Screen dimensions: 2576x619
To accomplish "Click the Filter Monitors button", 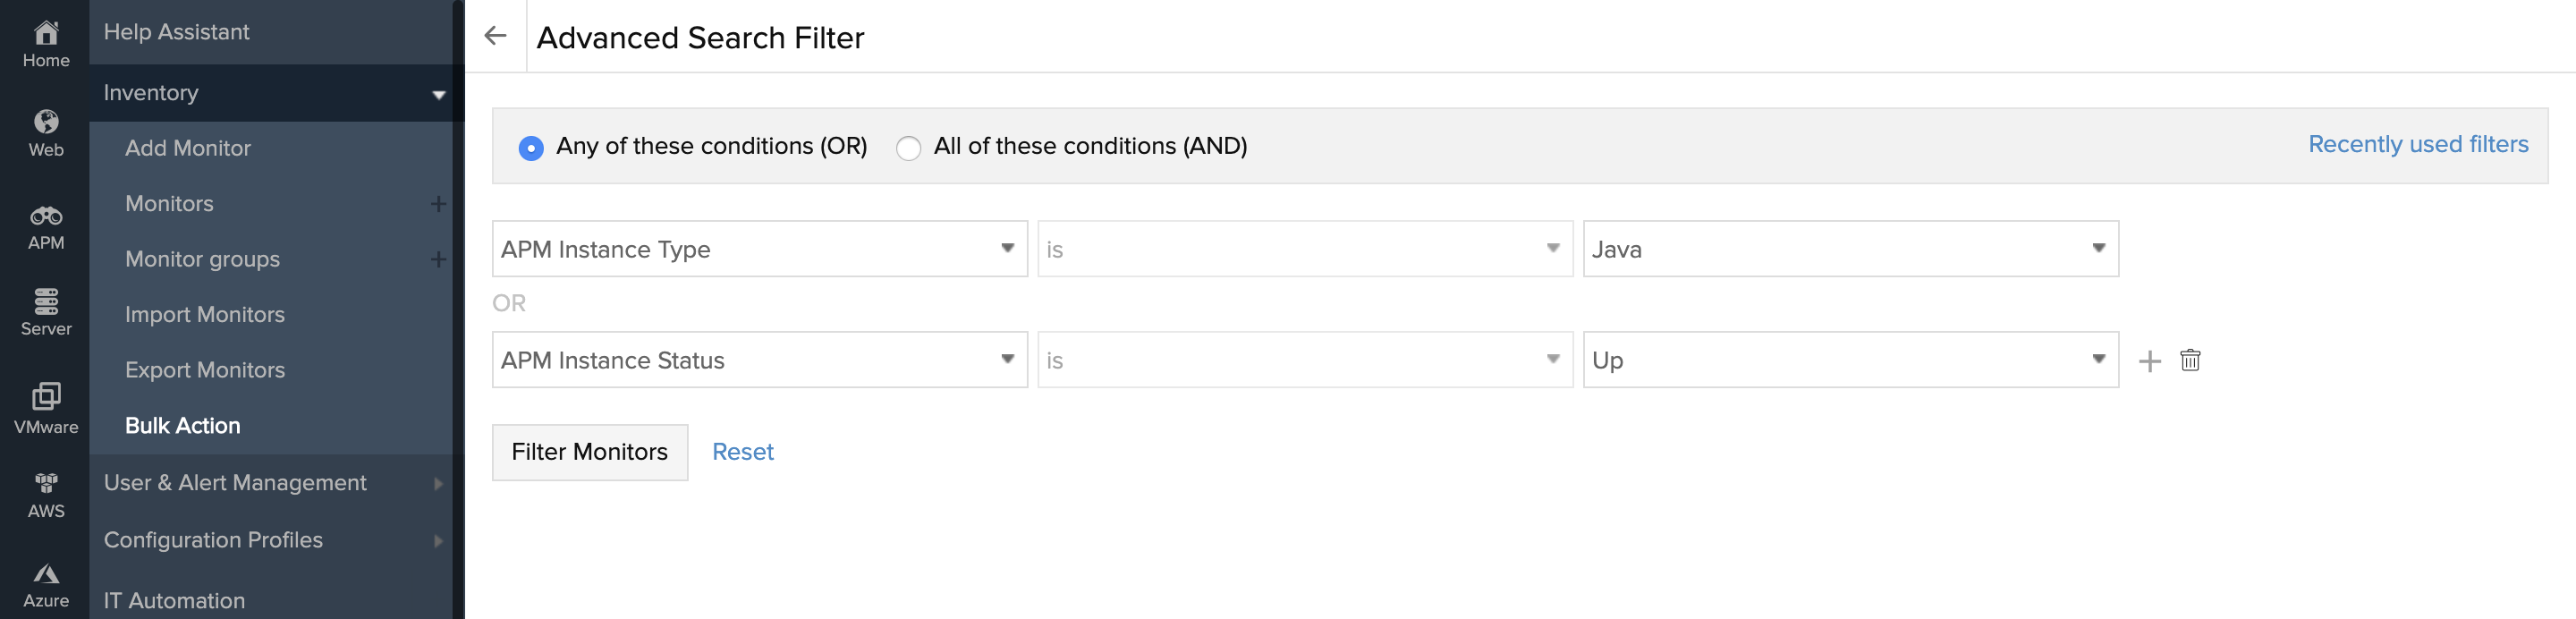I will click(x=589, y=452).
